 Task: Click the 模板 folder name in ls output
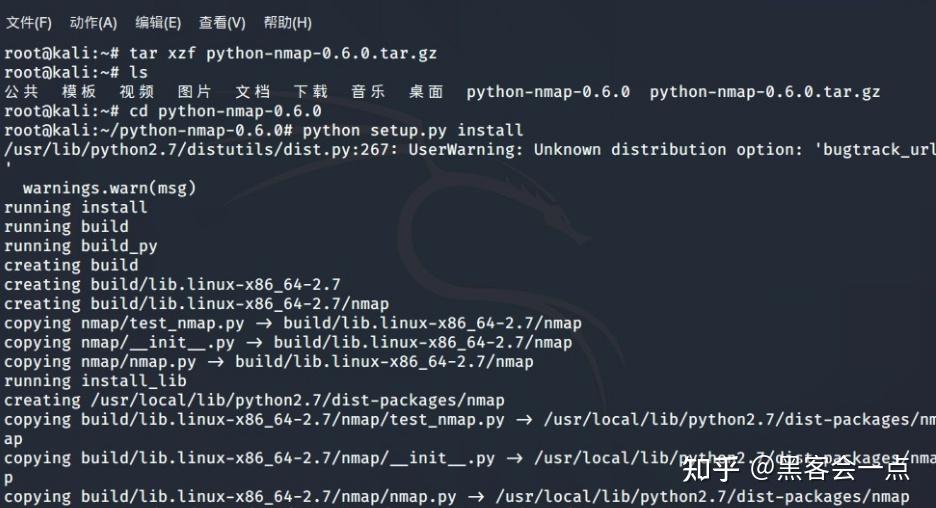coord(79,92)
